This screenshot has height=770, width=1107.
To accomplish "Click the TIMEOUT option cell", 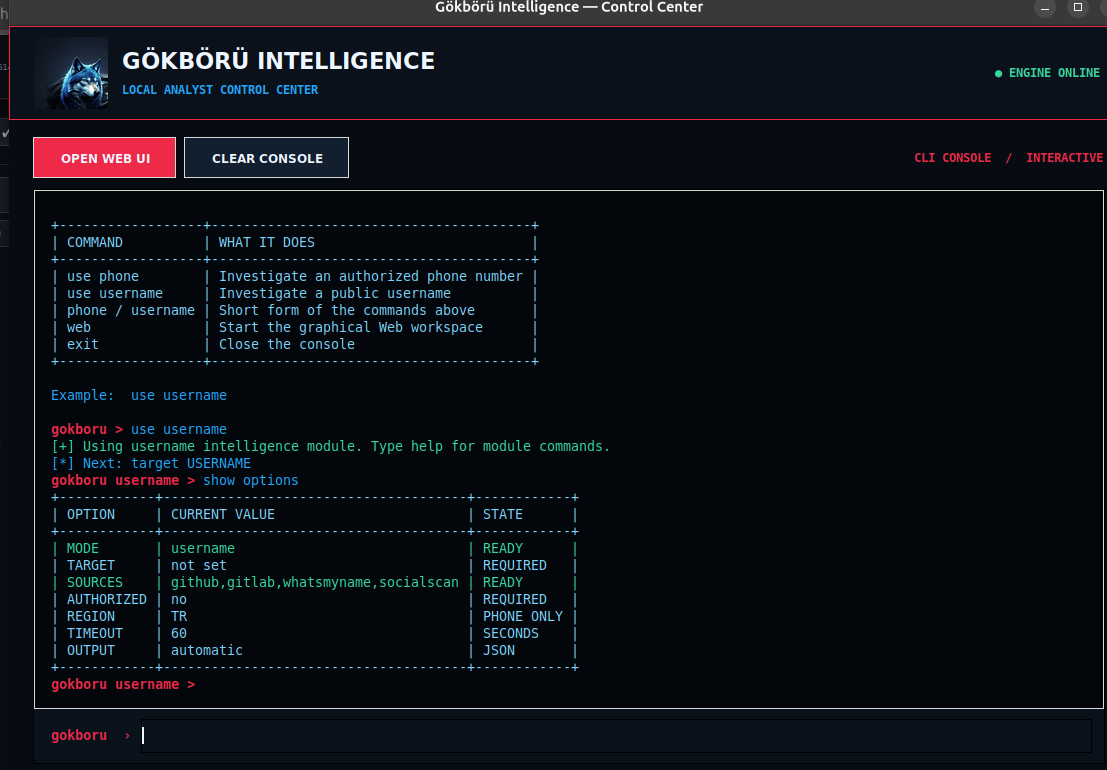I will click(x=95, y=633).
